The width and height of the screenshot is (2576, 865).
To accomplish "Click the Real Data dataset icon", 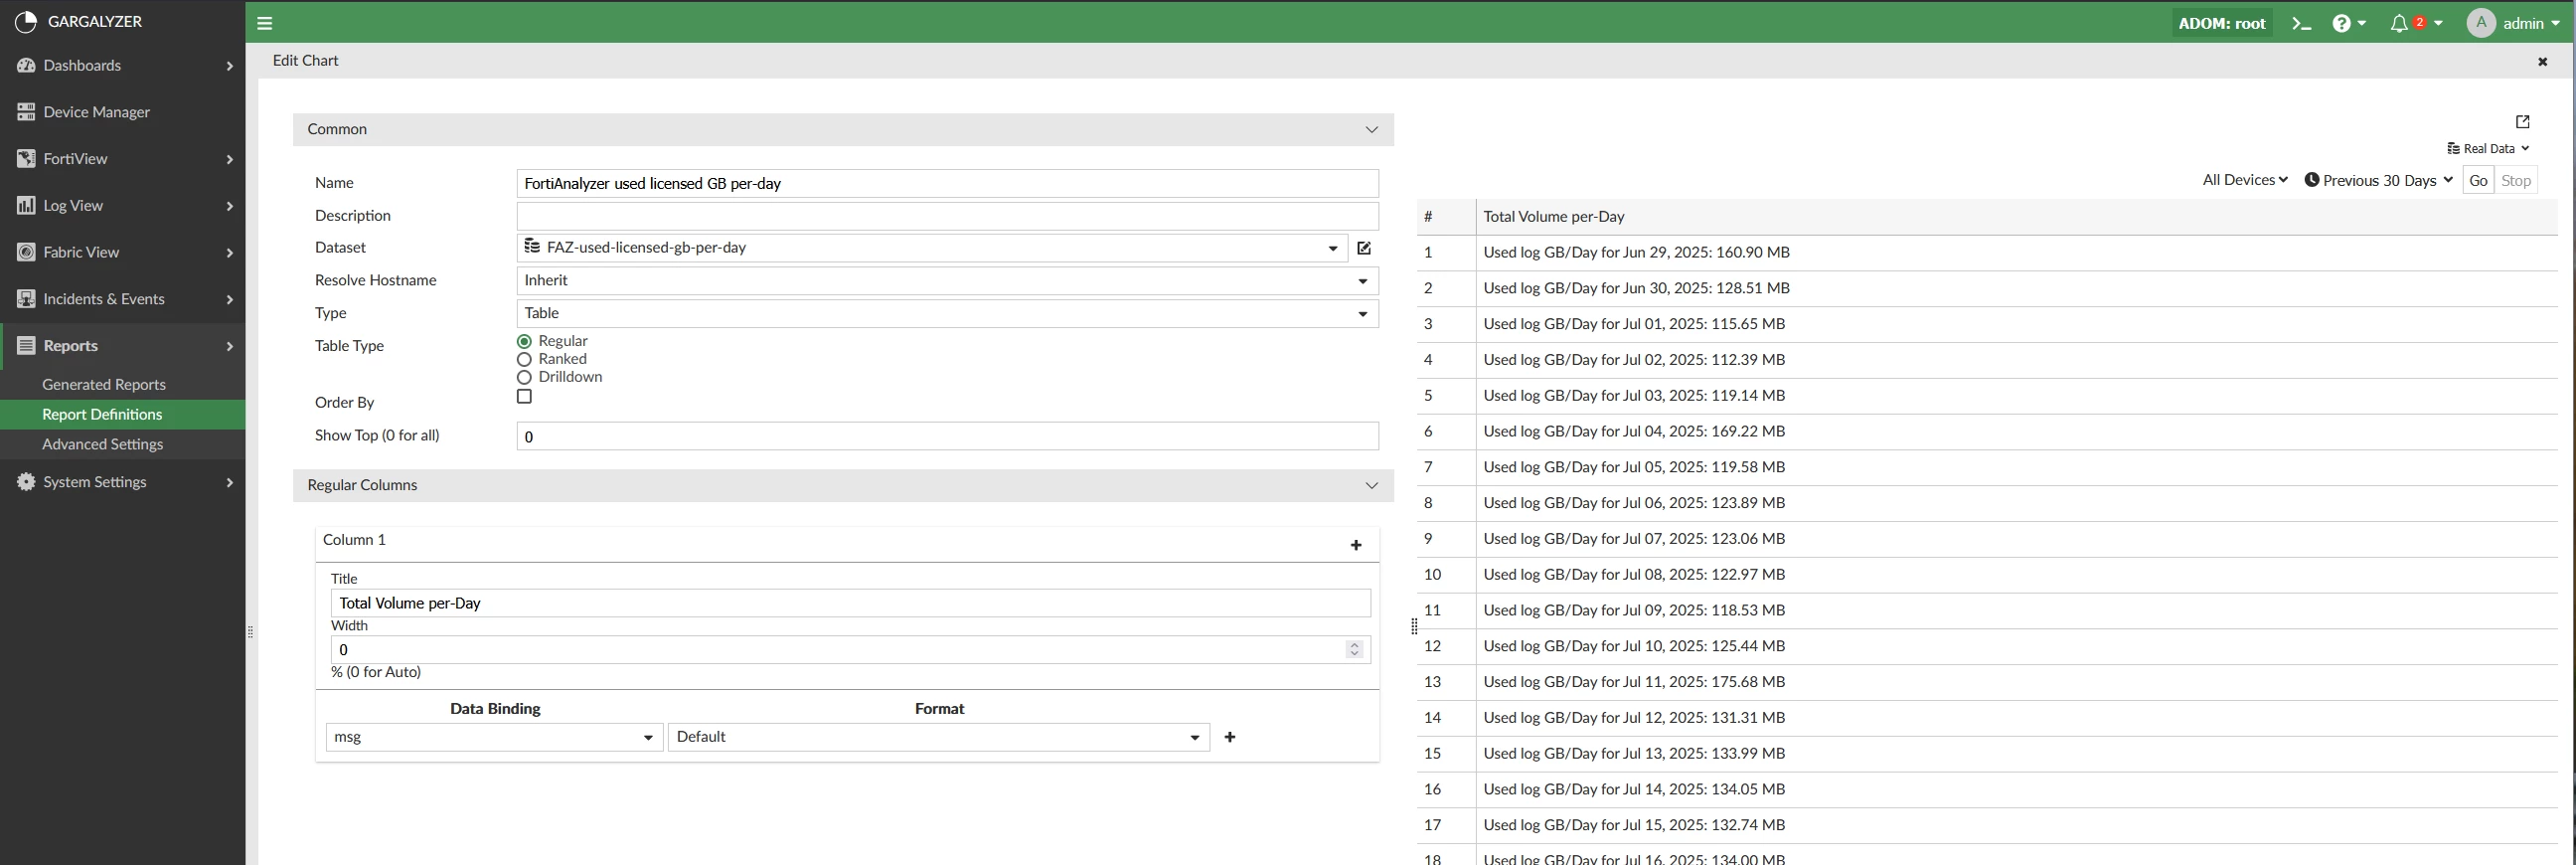I will point(2453,149).
